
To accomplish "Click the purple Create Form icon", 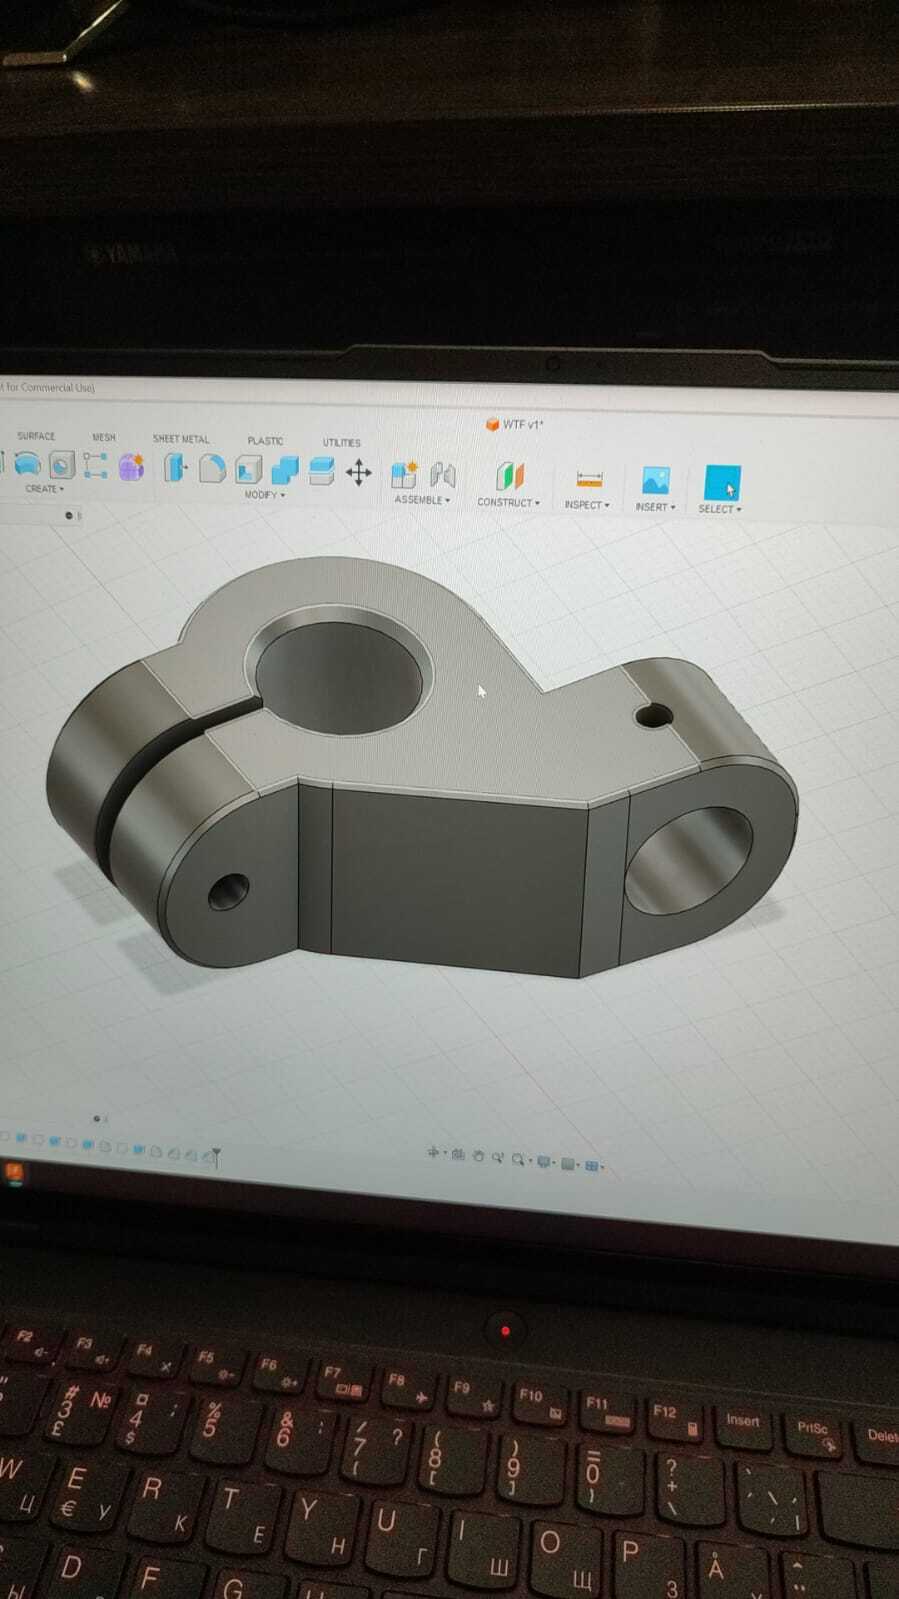I will point(131,466).
